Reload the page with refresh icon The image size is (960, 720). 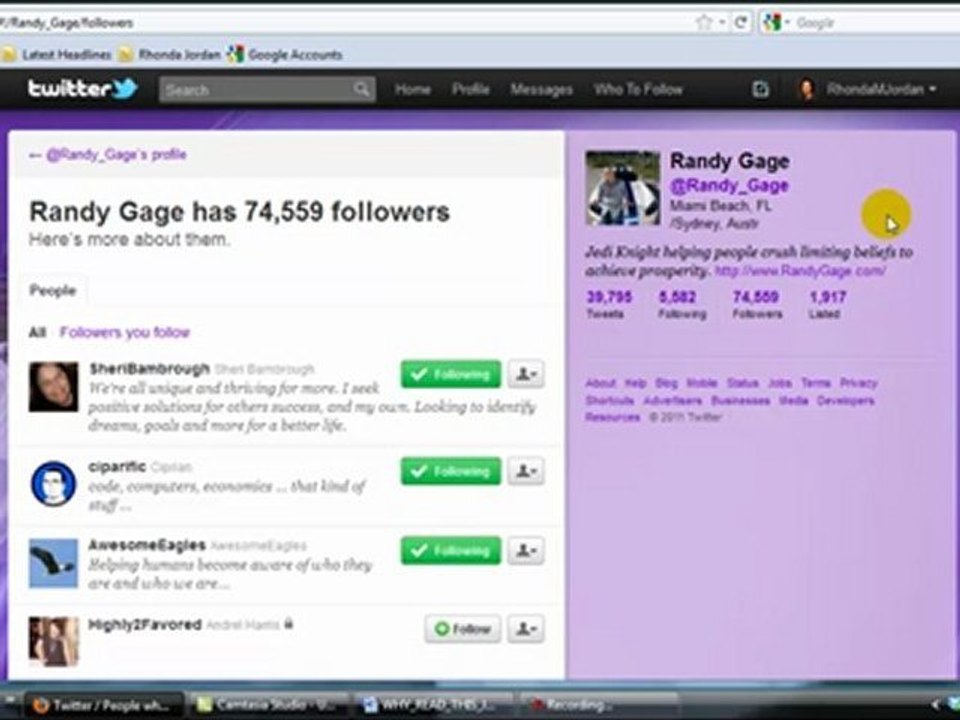[x=740, y=23]
